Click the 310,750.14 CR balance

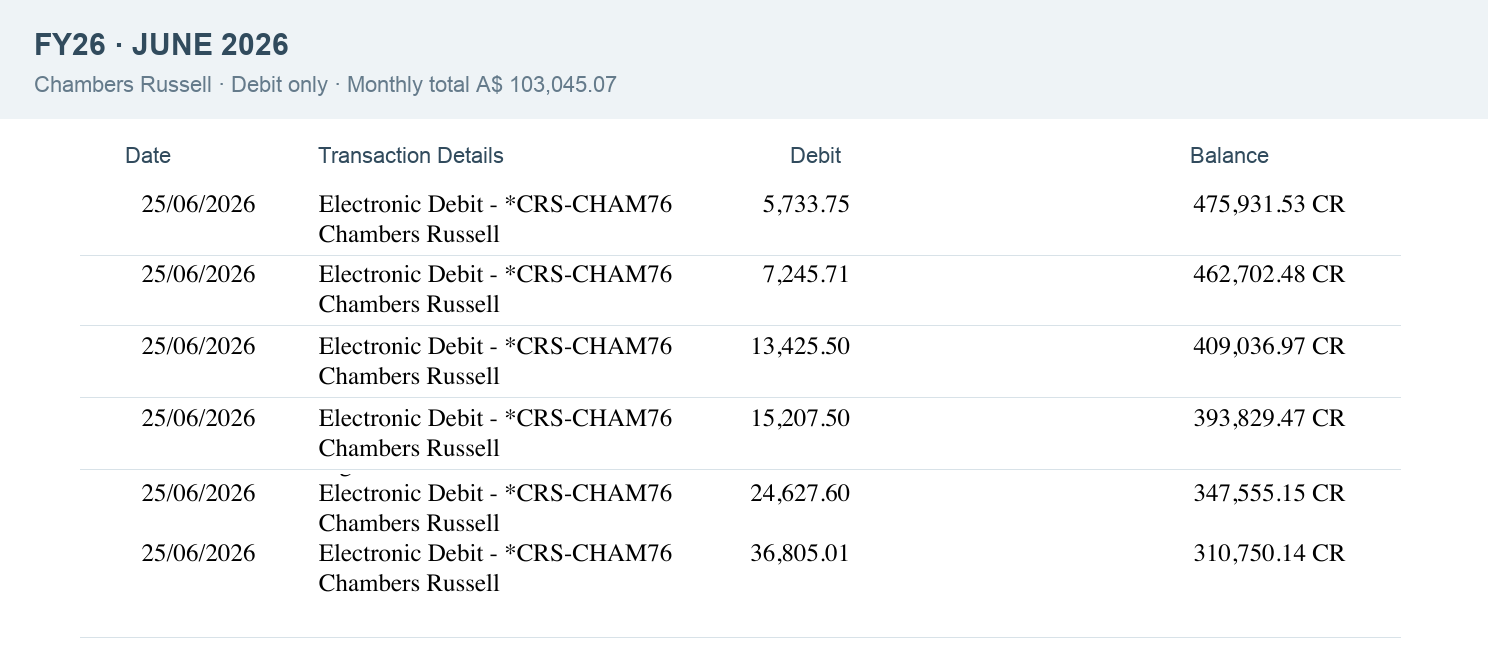1269,553
